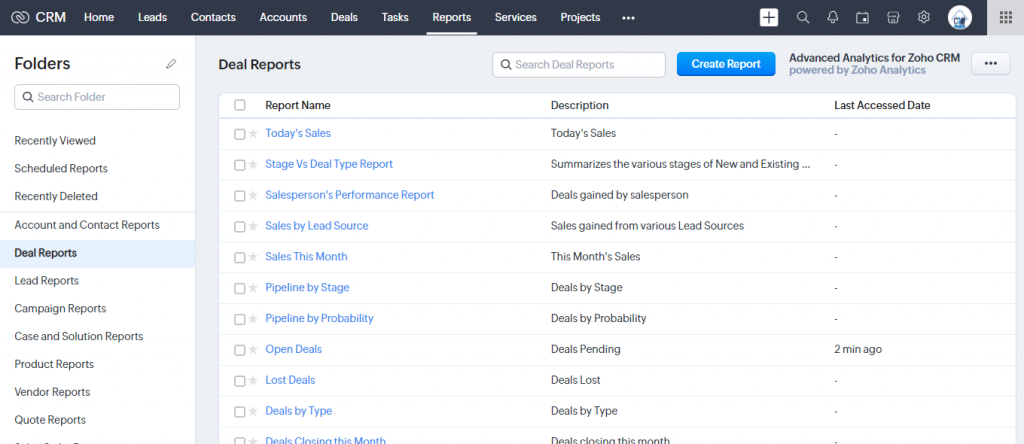Open the Accounts tab
The height and width of the screenshot is (444, 1024).
pyautogui.click(x=283, y=18)
